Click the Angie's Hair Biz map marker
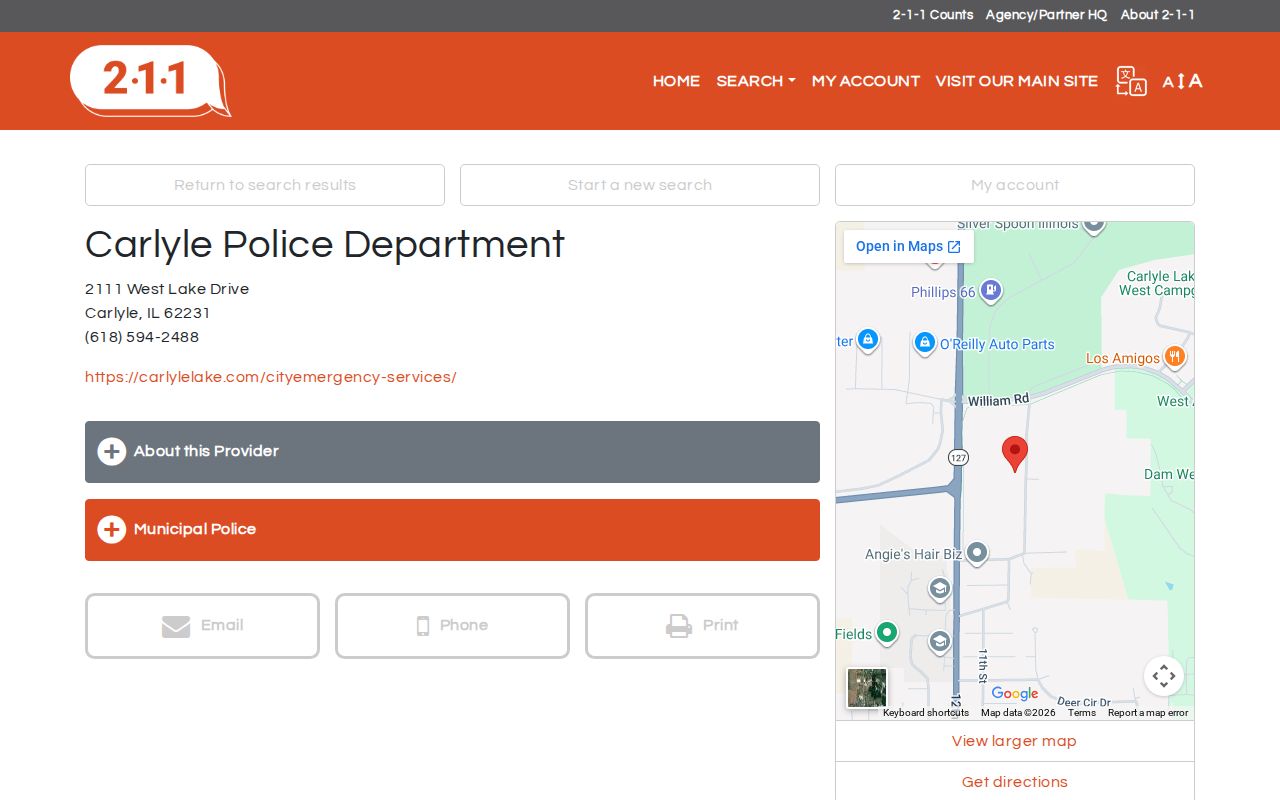 pyautogui.click(x=977, y=552)
